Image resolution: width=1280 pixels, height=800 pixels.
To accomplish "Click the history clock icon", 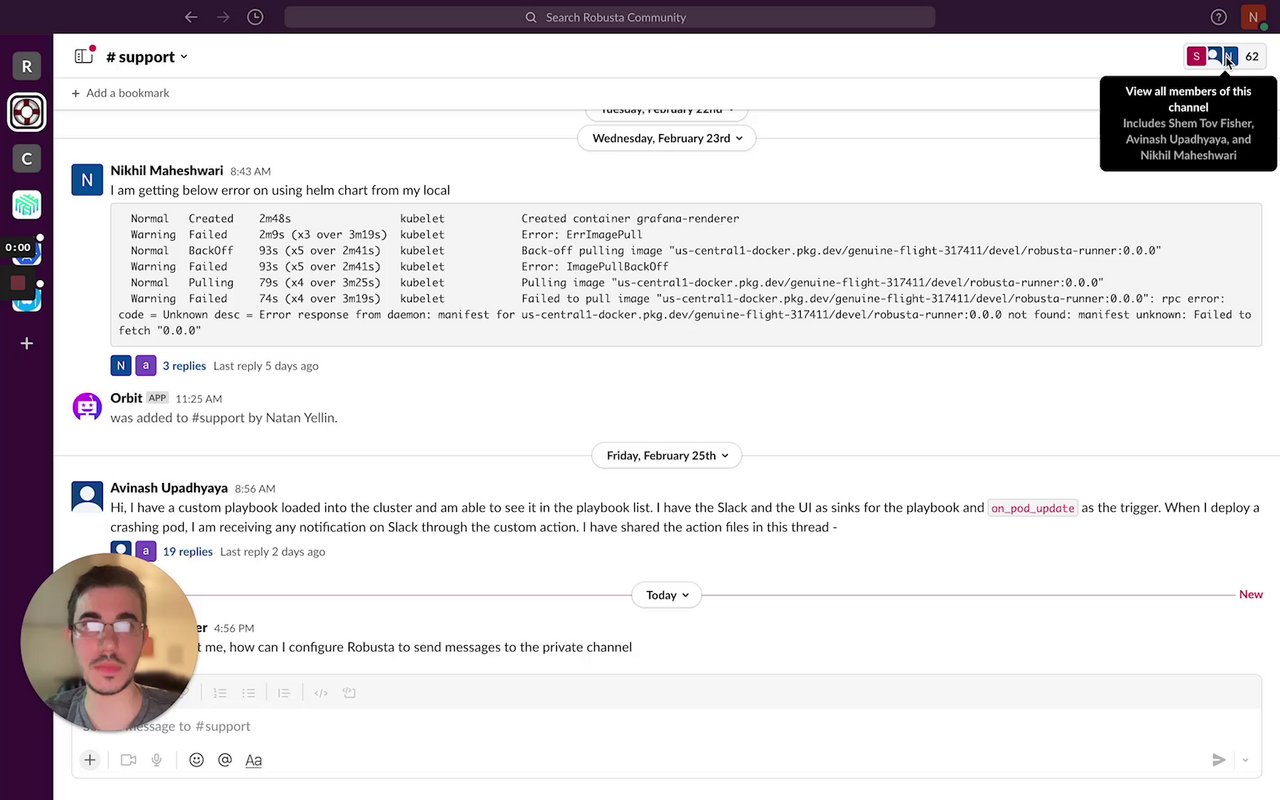I will [255, 17].
